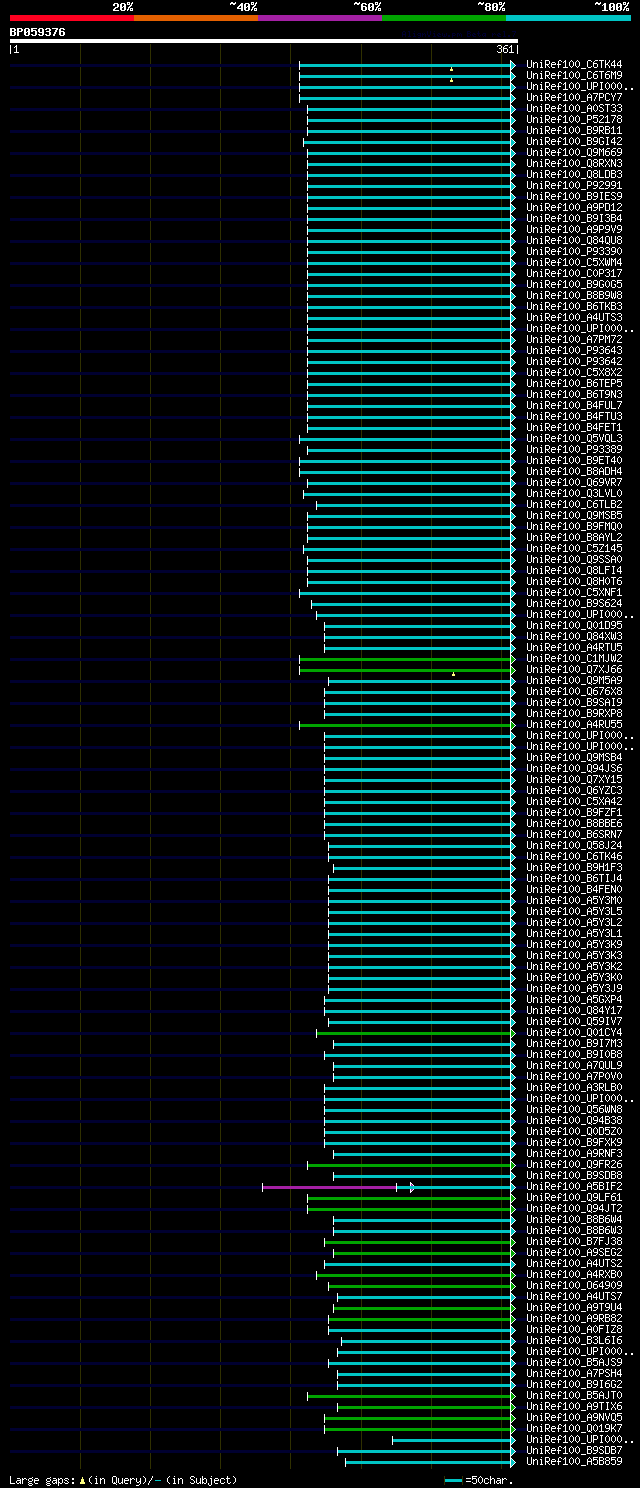Click hit label UniRef100_Q8H0T6
640x1488 pixels.
[x=573, y=582]
